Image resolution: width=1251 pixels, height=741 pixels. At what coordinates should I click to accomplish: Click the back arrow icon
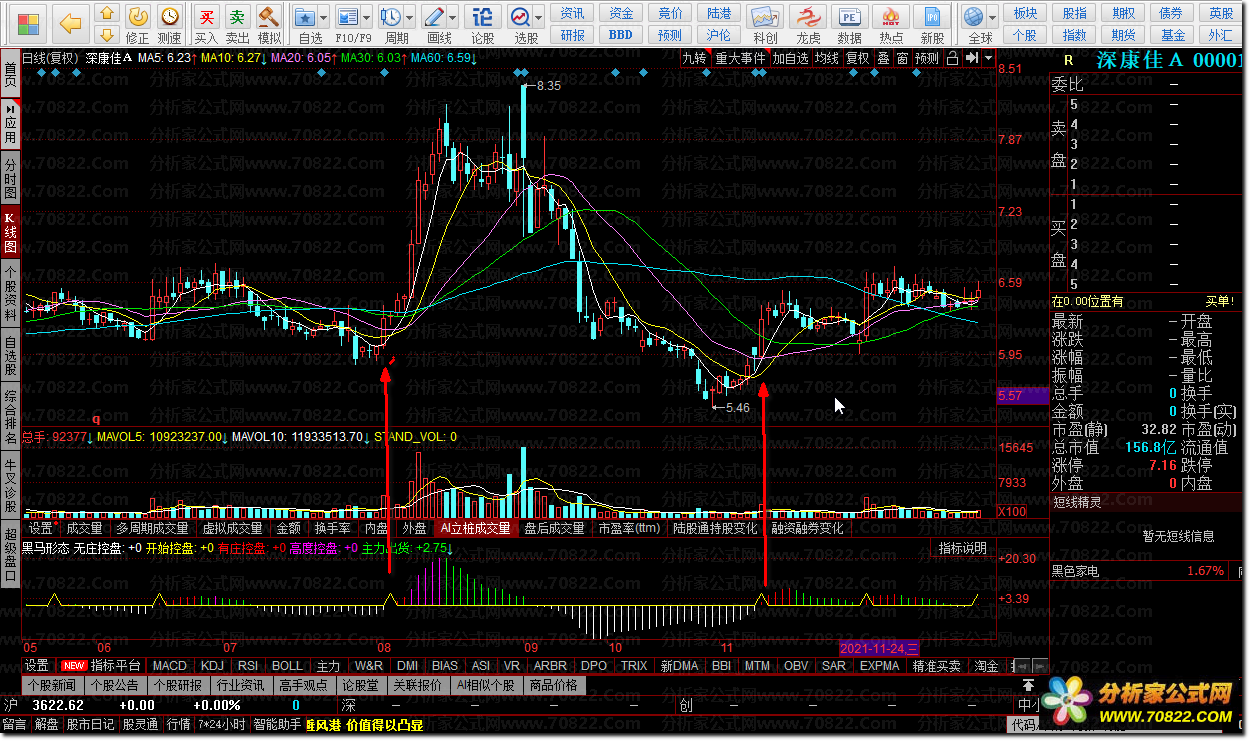(x=70, y=22)
